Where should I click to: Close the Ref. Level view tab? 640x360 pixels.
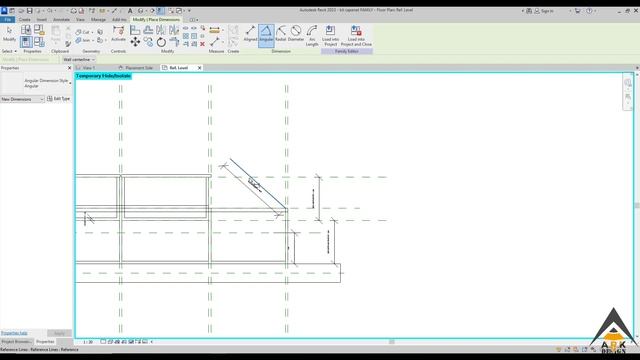pyautogui.click(x=200, y=68)
